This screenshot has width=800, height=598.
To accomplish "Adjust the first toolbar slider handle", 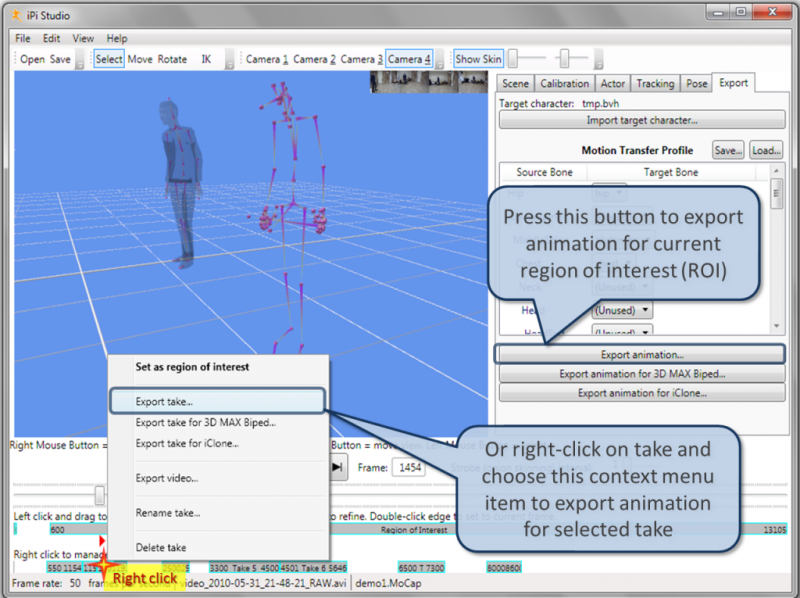I will tap(513, 59).
